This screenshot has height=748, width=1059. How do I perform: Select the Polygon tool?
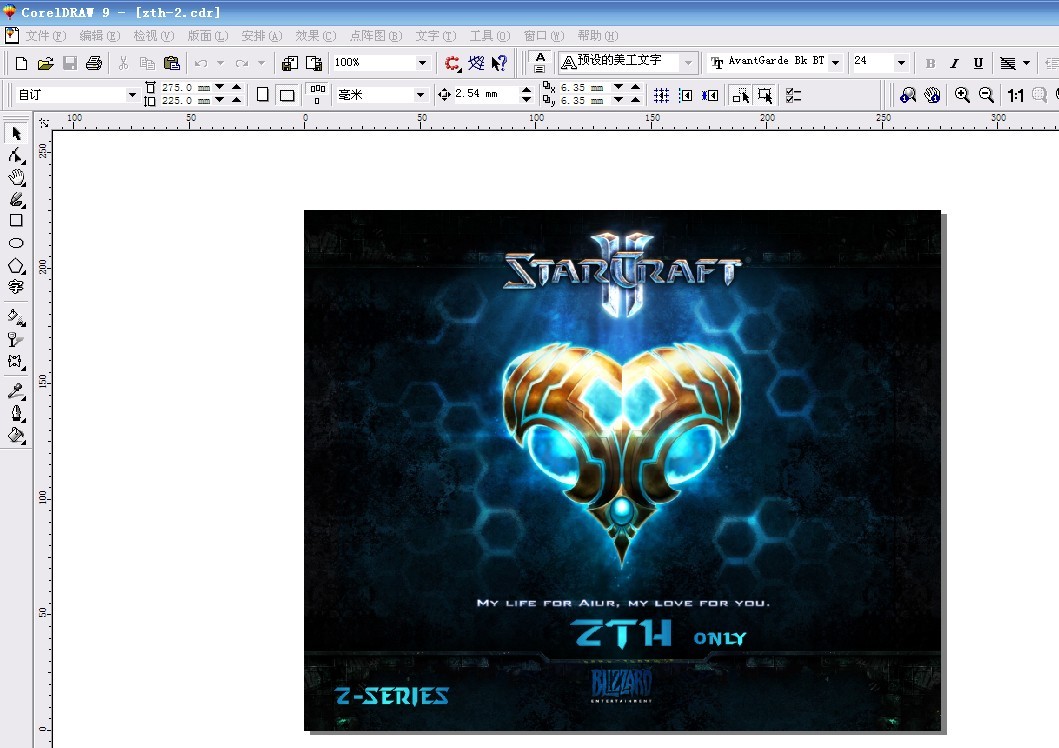(x=16, y=265)
